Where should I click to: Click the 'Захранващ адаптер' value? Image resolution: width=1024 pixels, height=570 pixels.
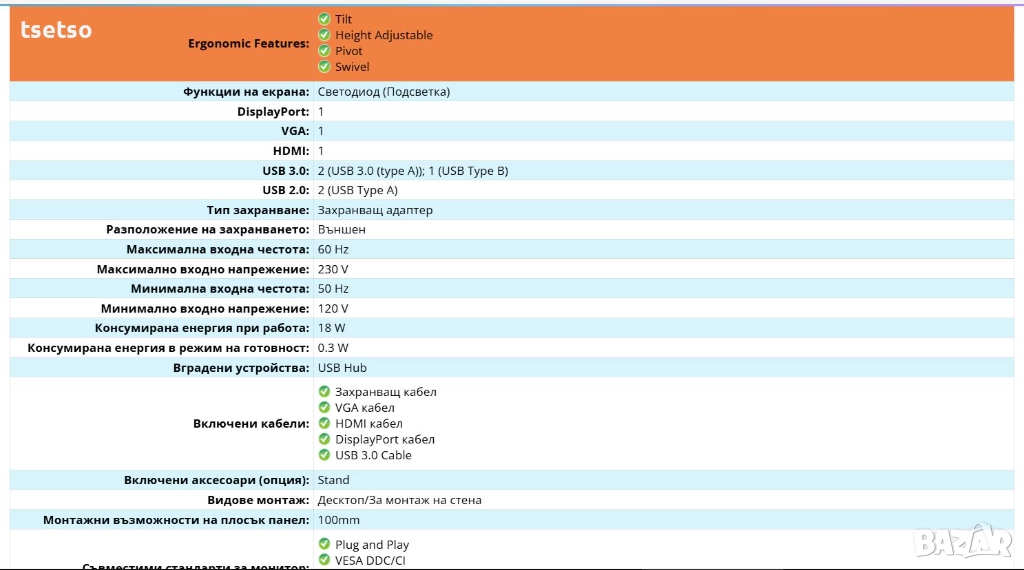point(375,211)
